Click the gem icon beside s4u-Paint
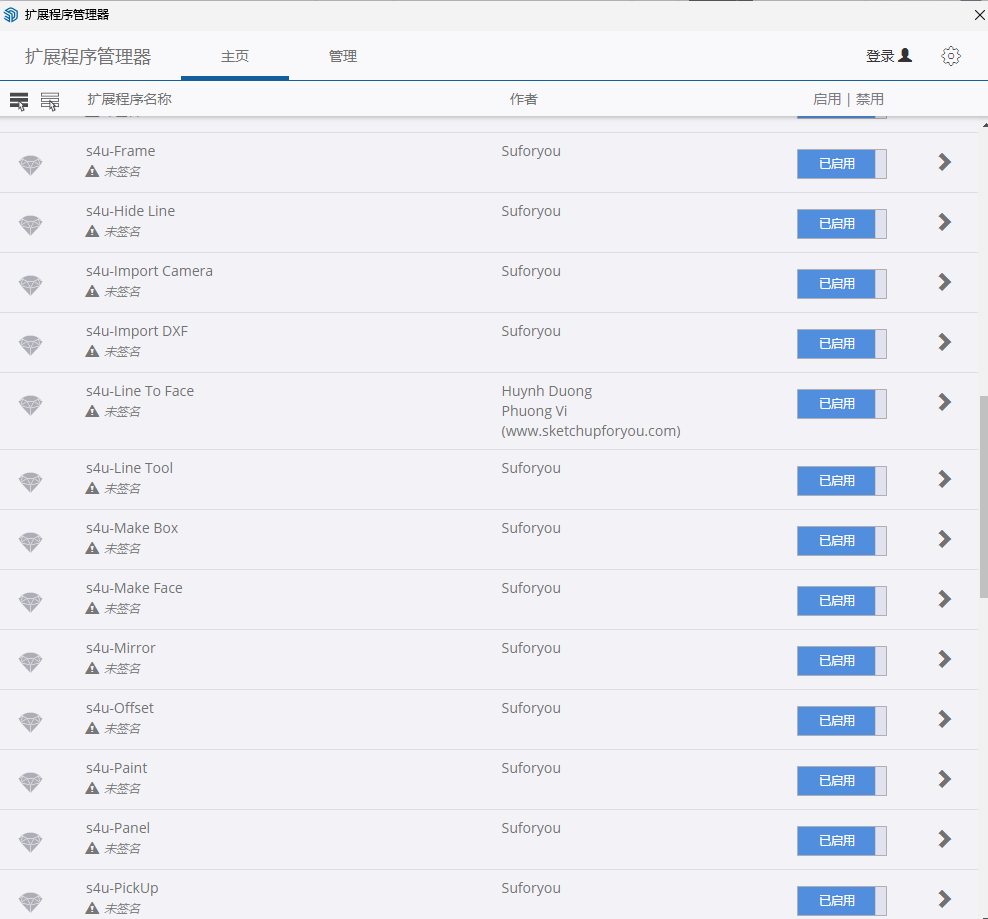Viewport: 988px width, 919px height. [31, 782]
